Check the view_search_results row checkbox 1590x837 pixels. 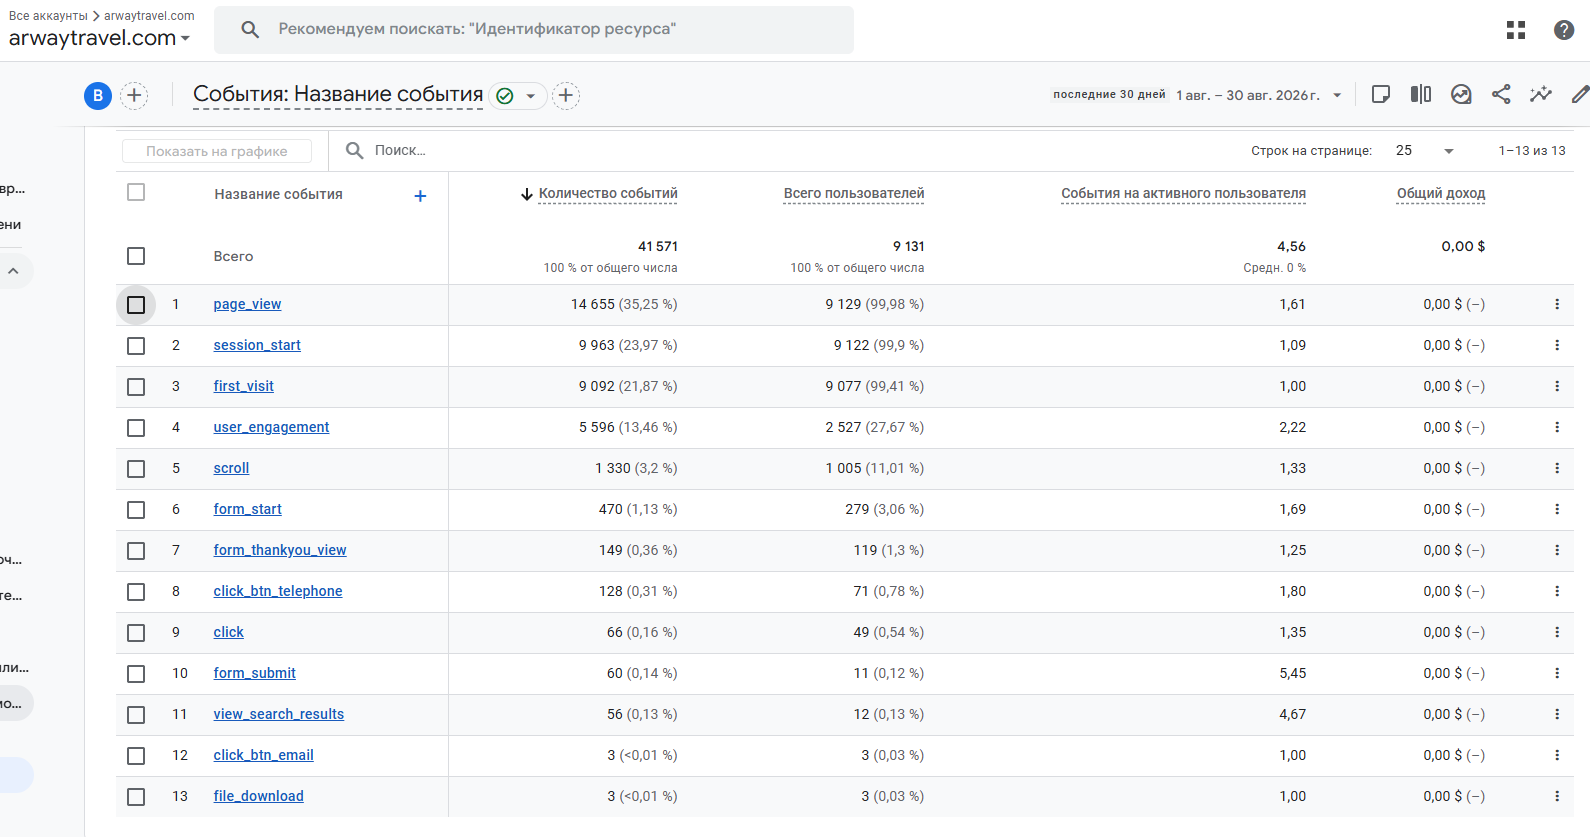[x=136, y=715]
